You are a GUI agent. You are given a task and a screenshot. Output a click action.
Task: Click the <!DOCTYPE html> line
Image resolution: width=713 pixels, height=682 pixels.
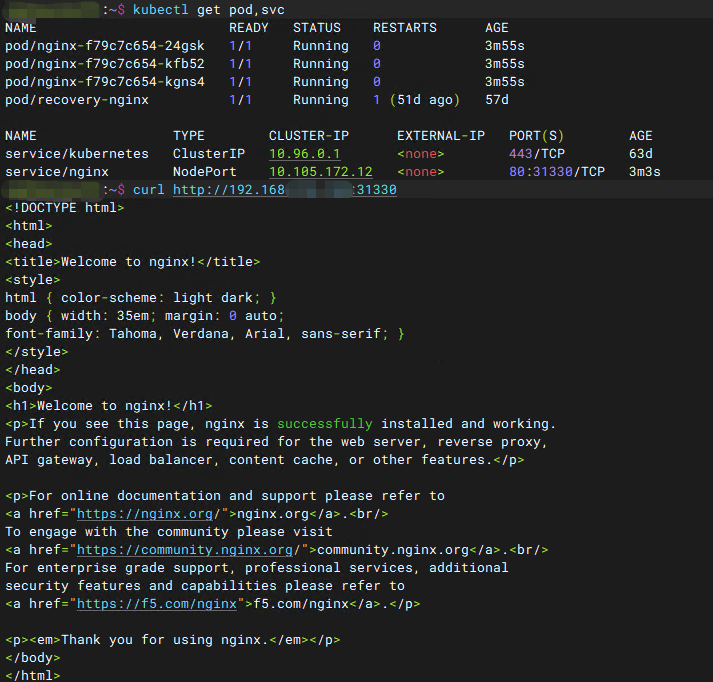[65, 208]
